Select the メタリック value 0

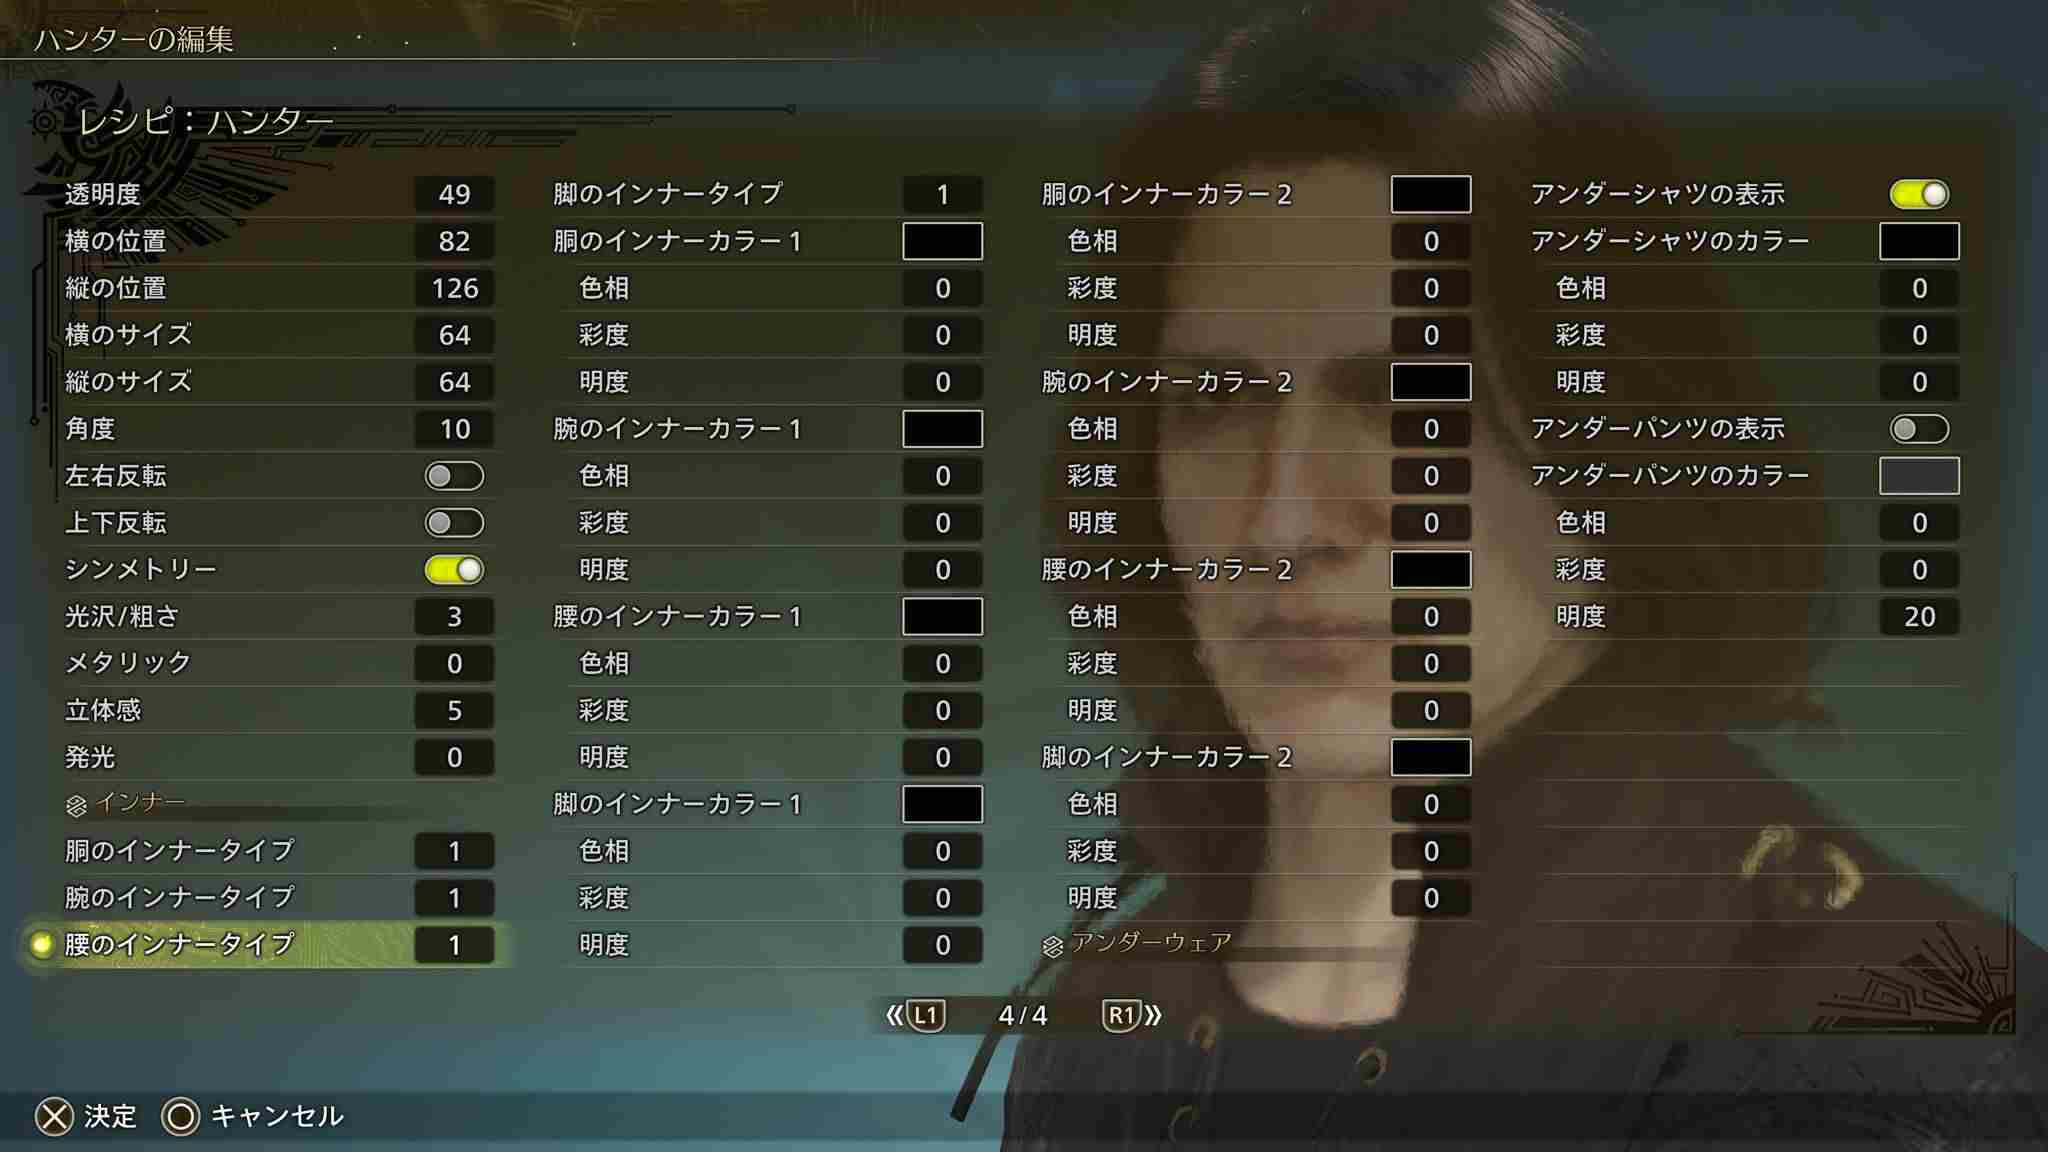(454, 663)
